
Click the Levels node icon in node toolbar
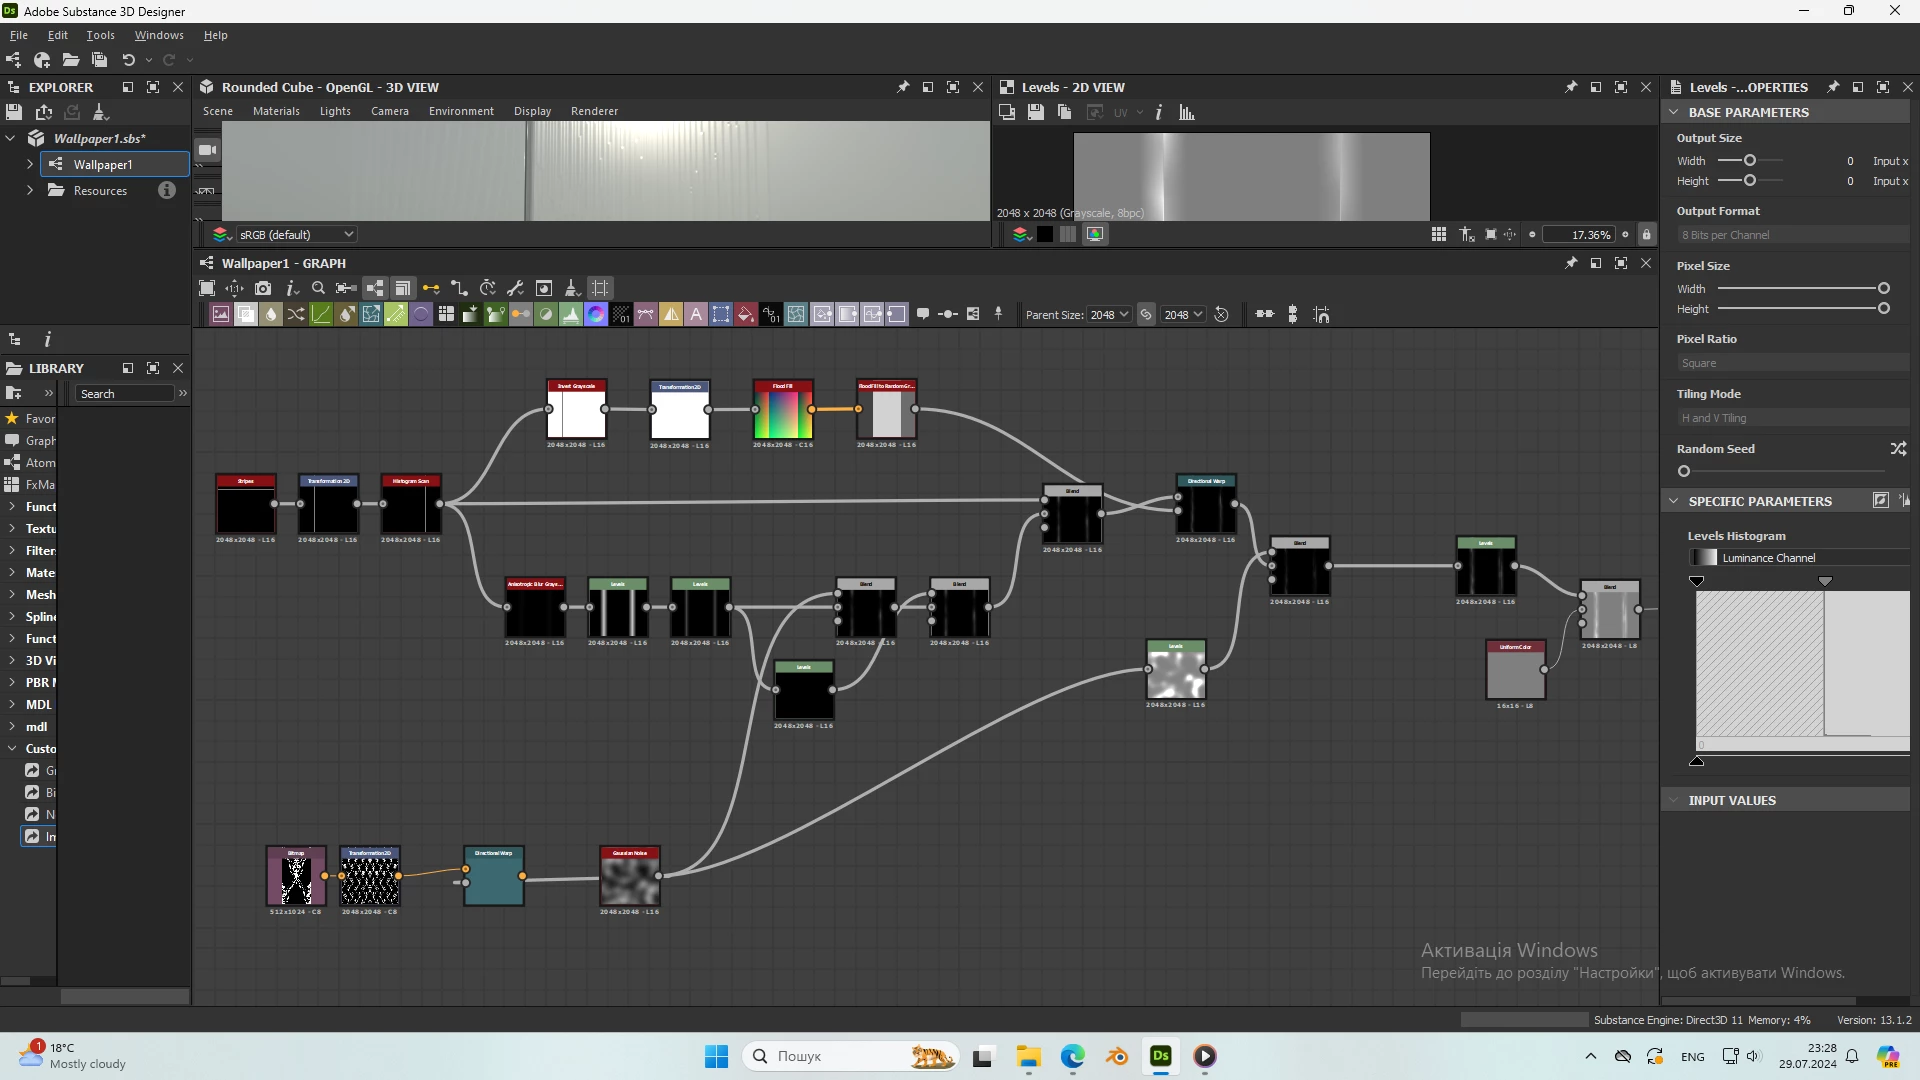point(571,315)
